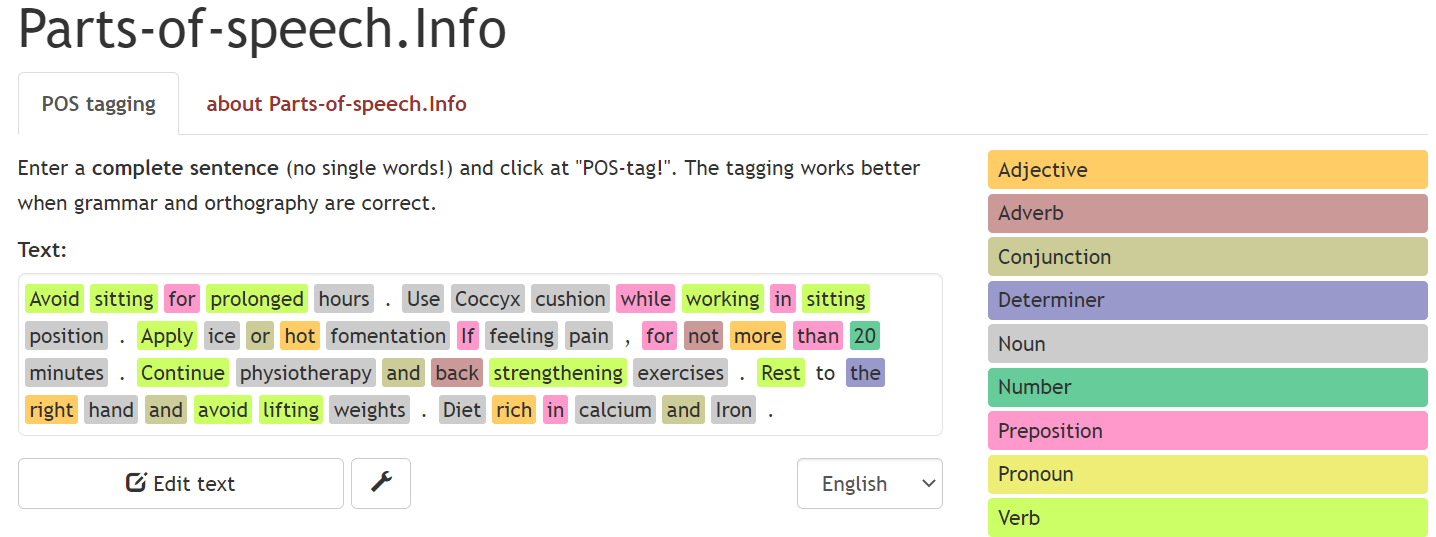Click the tagged word "strengthening"
The height and width of the screenshot is (537, 1436).
coord(558,373)
